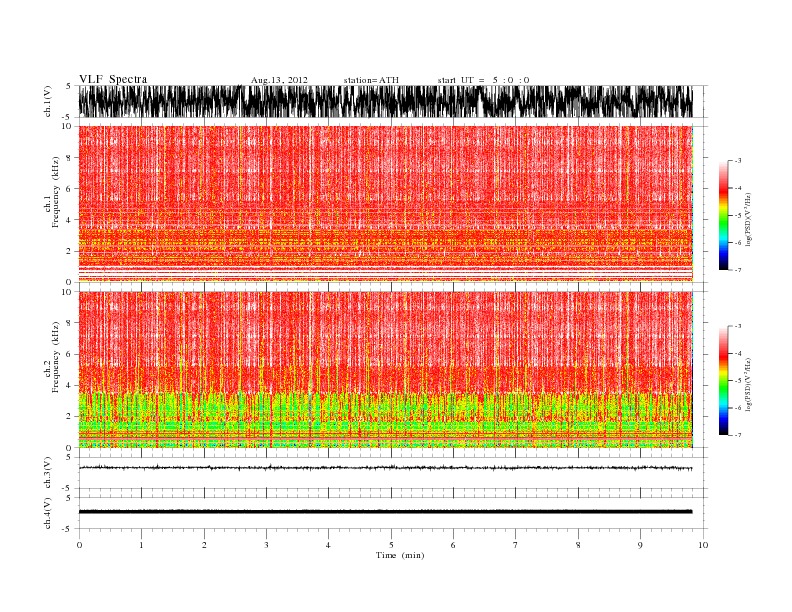Select the Time (min) axis label
Screen dimensions: 792x612
pyautogui.click(x=400, y=555)
